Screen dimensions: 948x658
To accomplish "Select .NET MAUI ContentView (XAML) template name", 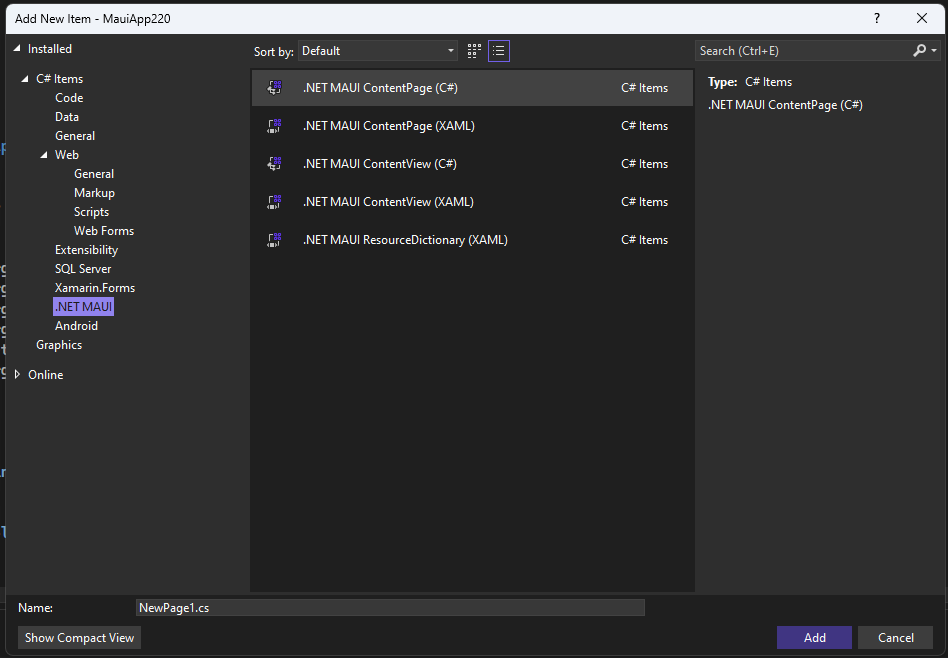I will [388, 202].
